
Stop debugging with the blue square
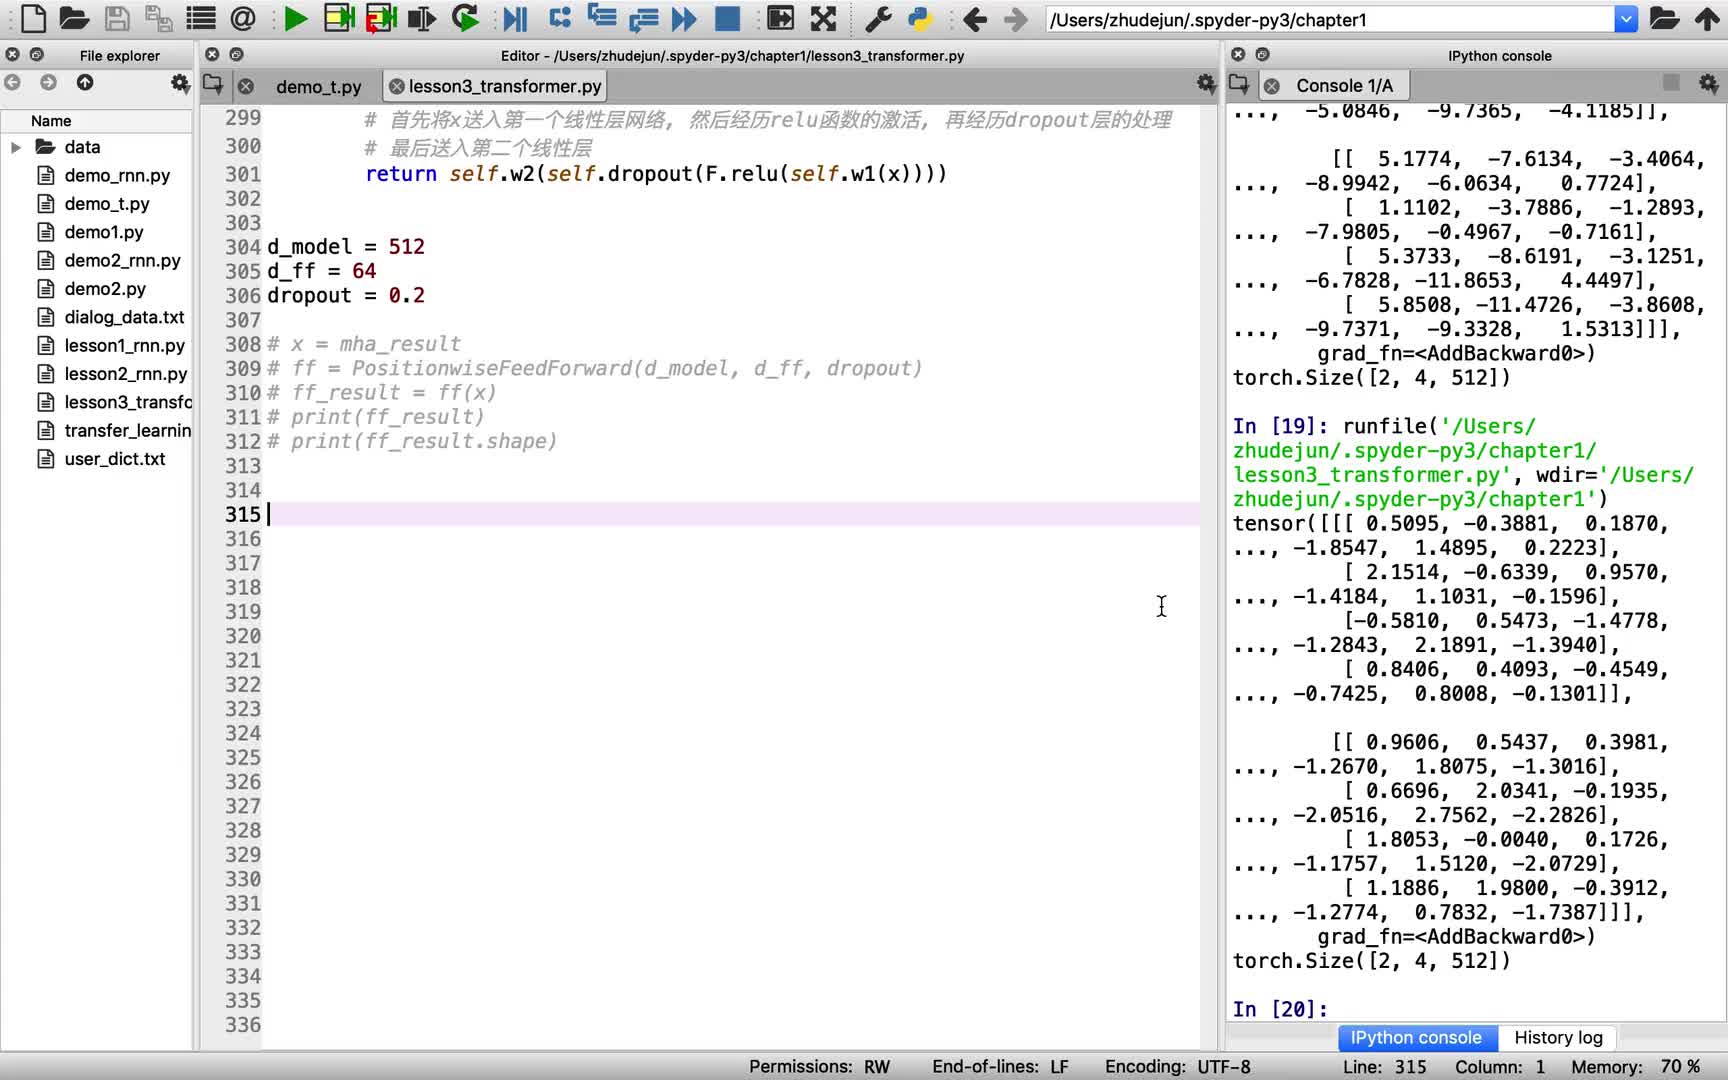[727, 18]
